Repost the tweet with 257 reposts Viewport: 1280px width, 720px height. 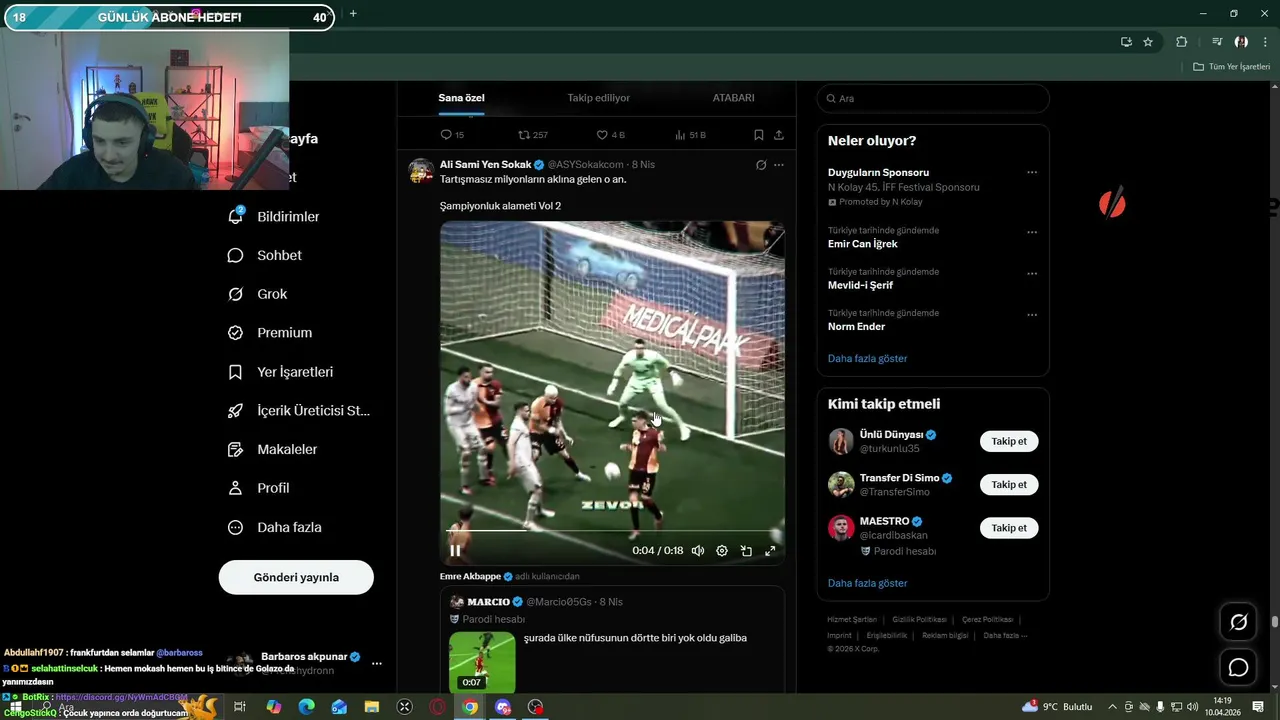(x=533, y=135)
